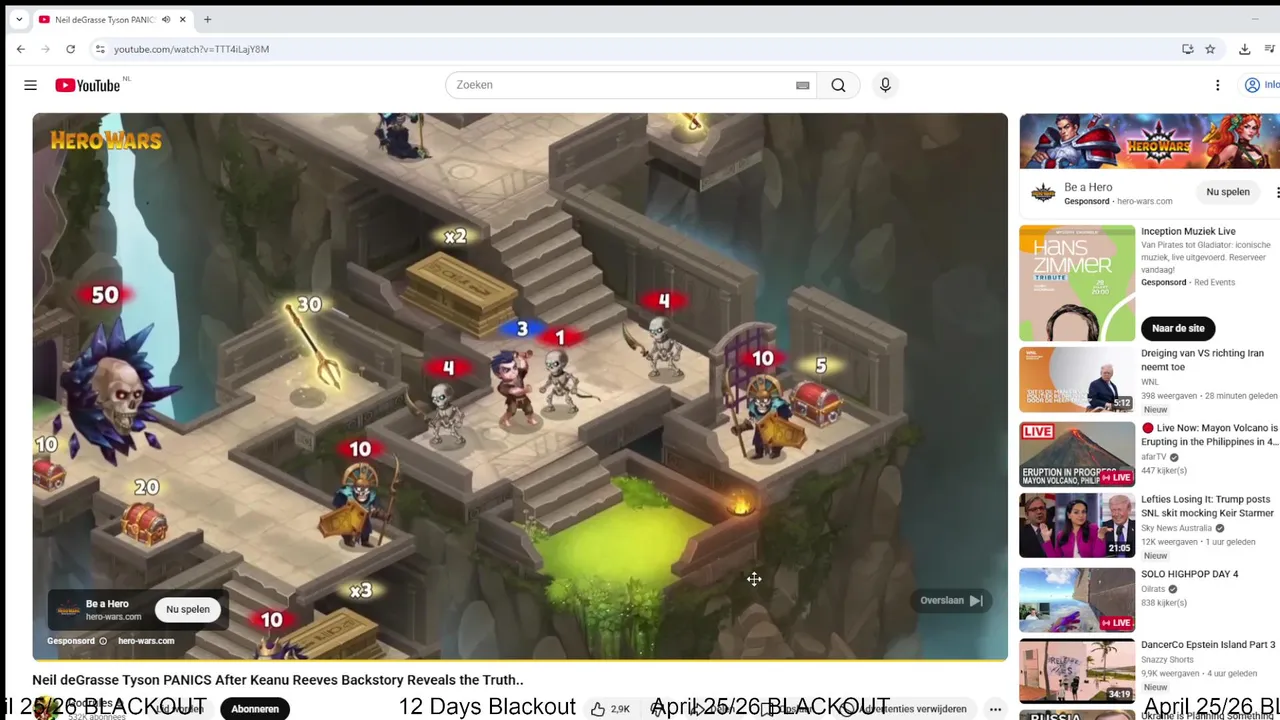Screen dimensions: 1280x720
Task: Open browser downloads
Action: 1244,49
